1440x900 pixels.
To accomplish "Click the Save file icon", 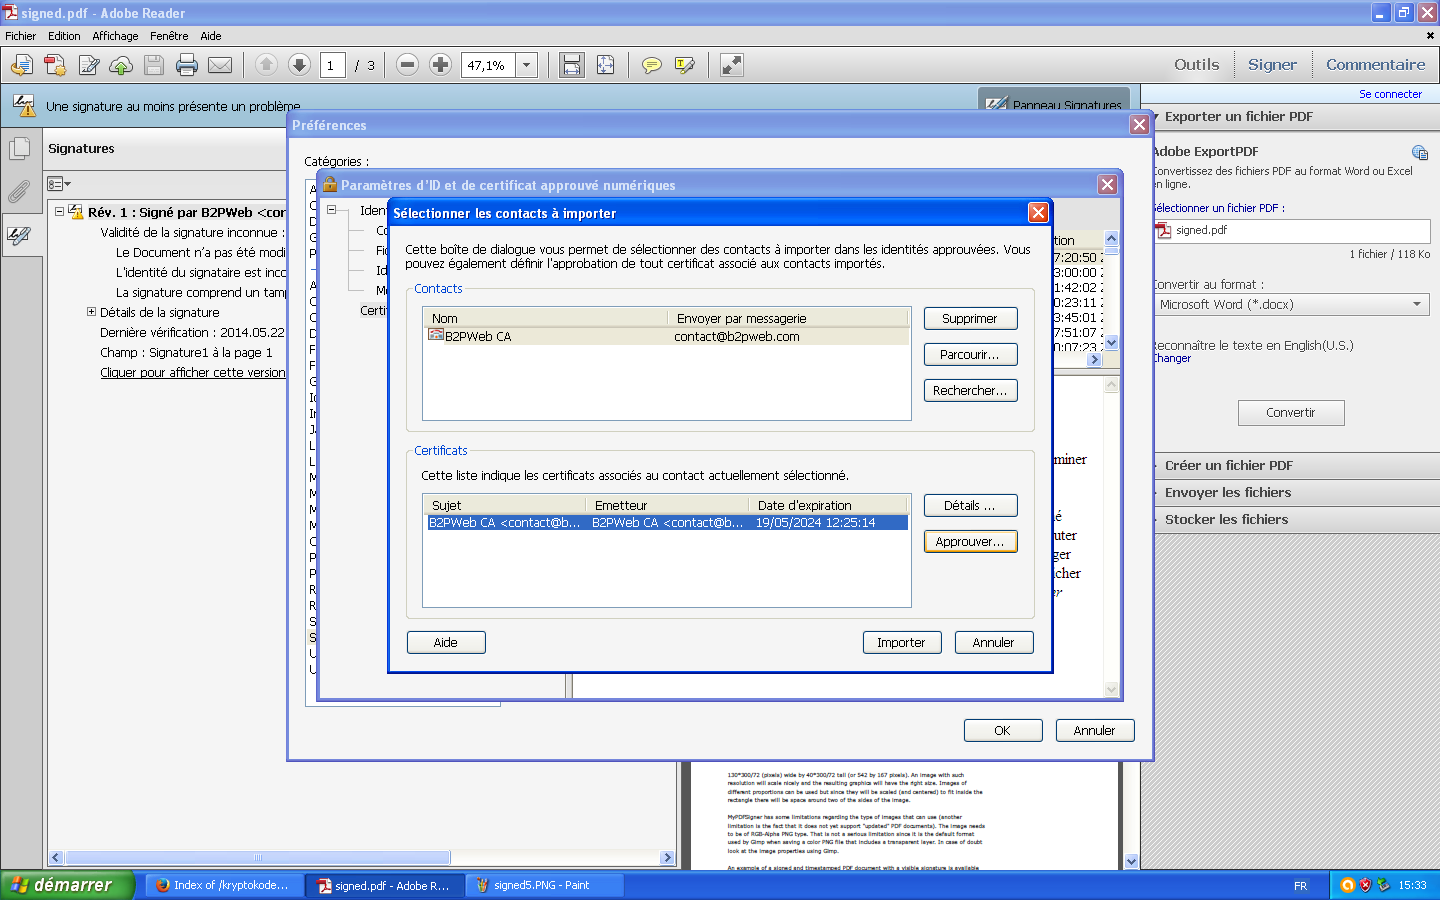I will pos(154,66).
